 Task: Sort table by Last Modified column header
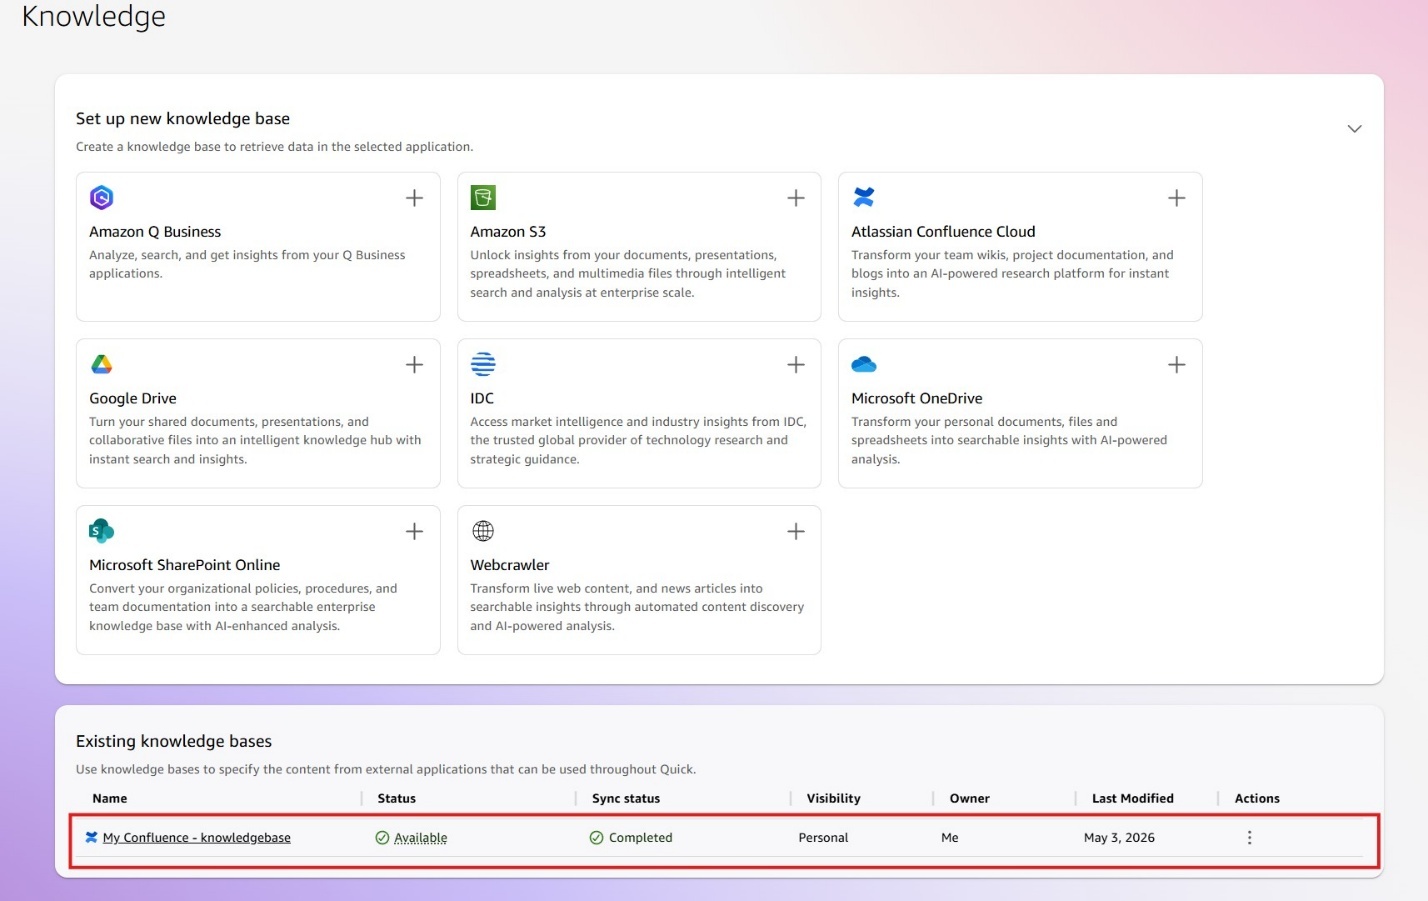[x=1133, y=798]
